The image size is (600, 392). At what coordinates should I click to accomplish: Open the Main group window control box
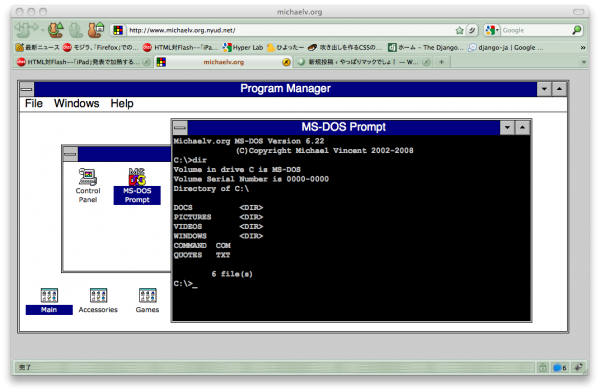70,154
